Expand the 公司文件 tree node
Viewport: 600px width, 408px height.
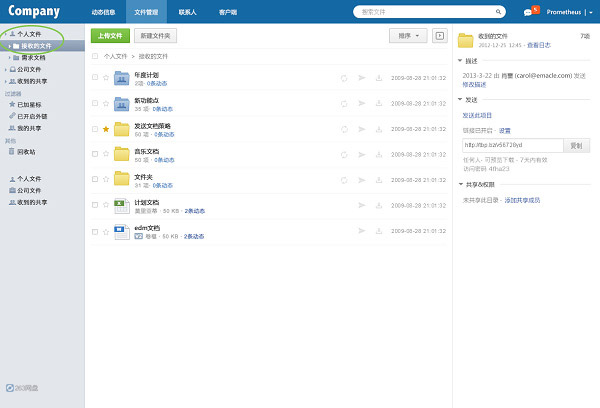coord(4,70)
